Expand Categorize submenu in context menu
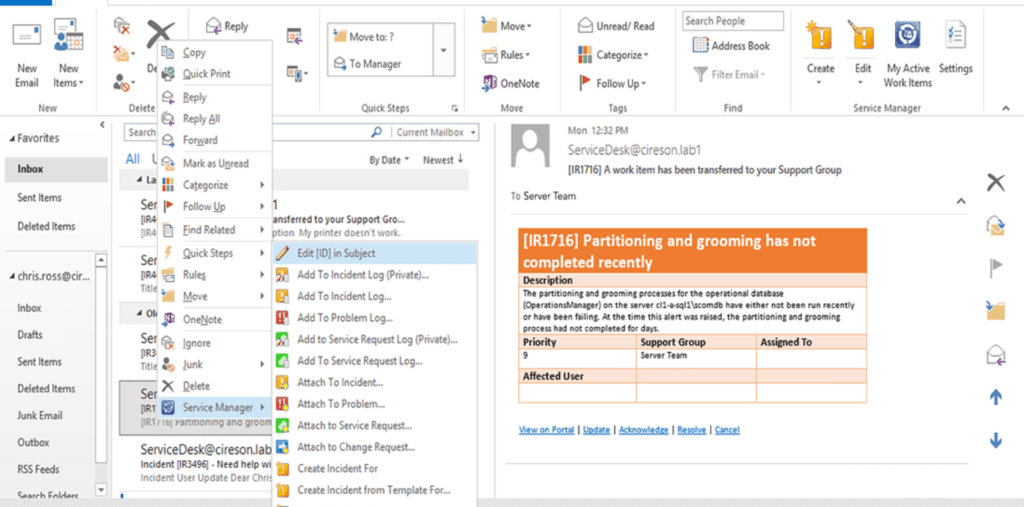Viewport: 1024px width, 507px height. pyautogui.click(x=215, y=185)
